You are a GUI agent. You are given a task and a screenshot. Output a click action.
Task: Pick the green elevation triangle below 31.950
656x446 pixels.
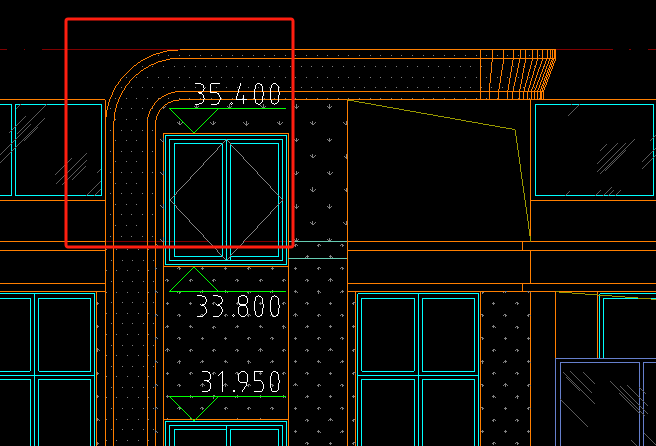(x=193, y=408)
